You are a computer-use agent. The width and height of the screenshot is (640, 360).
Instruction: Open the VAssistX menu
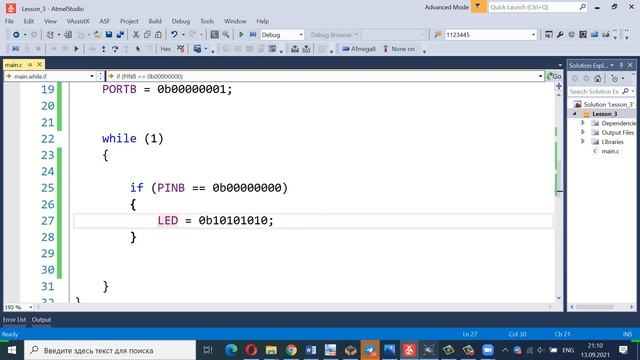point(78,21)
